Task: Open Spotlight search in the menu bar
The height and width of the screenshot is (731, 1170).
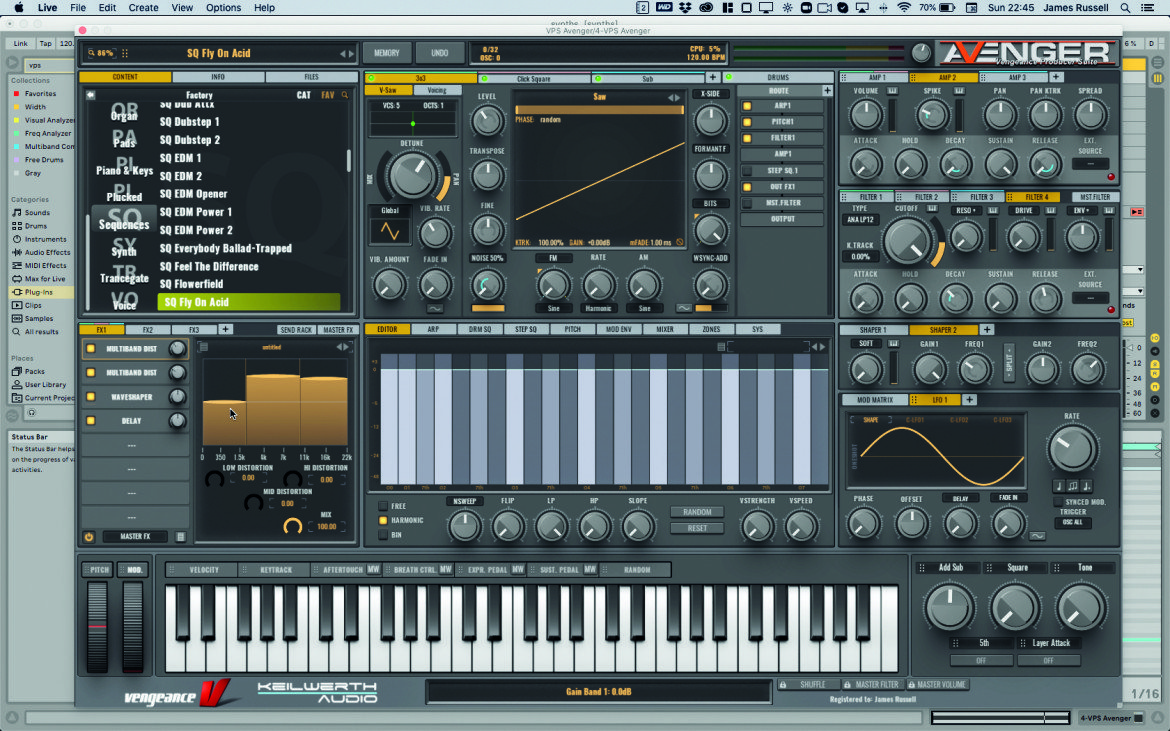Action: [1124, 7]
